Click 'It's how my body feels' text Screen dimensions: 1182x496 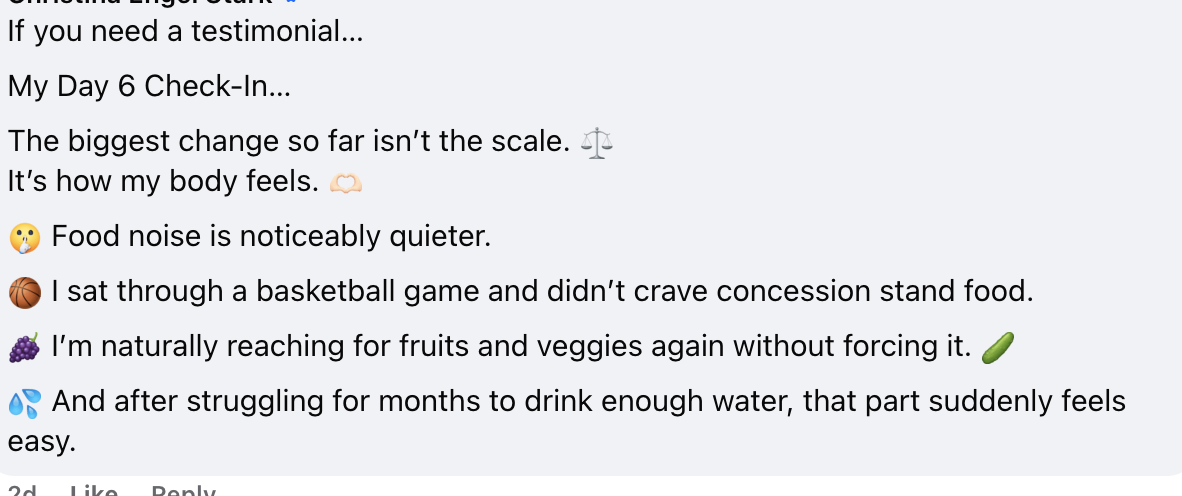[x=164, y=182]
